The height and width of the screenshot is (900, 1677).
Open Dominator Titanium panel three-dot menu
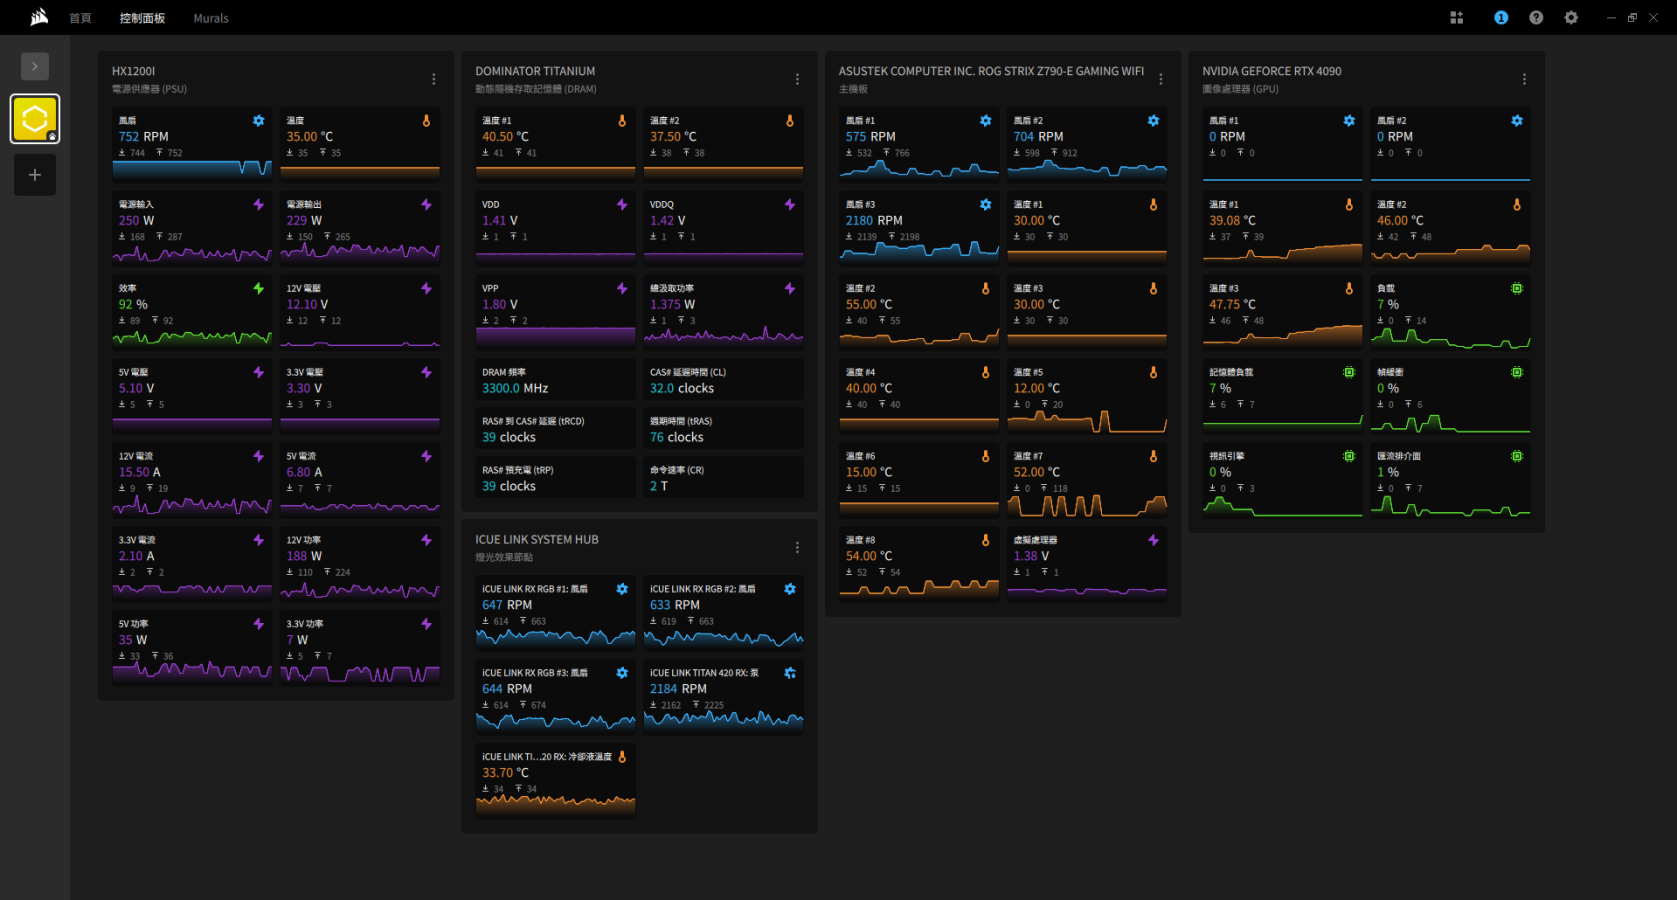tap(797, 79)
